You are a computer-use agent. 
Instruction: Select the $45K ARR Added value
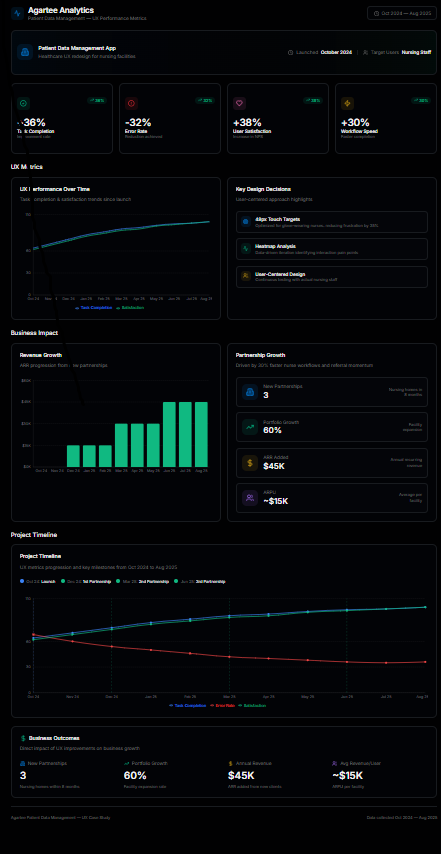pyautogui.click(x=274, y=466)
